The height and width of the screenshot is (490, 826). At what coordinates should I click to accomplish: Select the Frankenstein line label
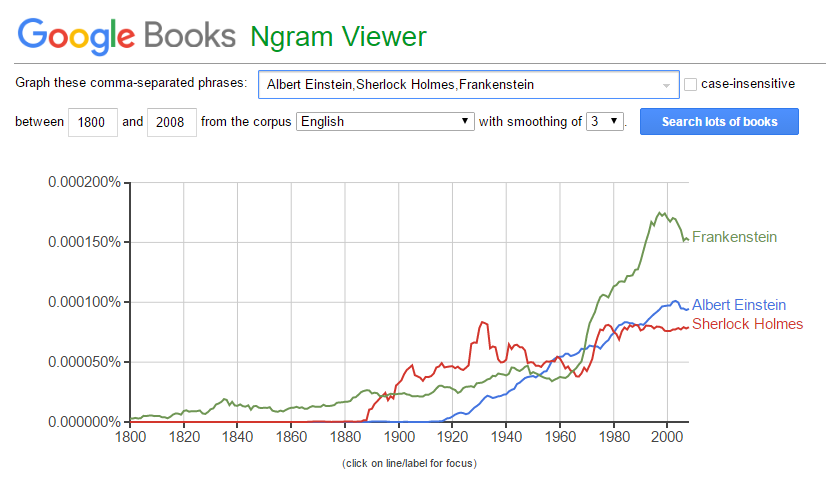tap(734, 237)
